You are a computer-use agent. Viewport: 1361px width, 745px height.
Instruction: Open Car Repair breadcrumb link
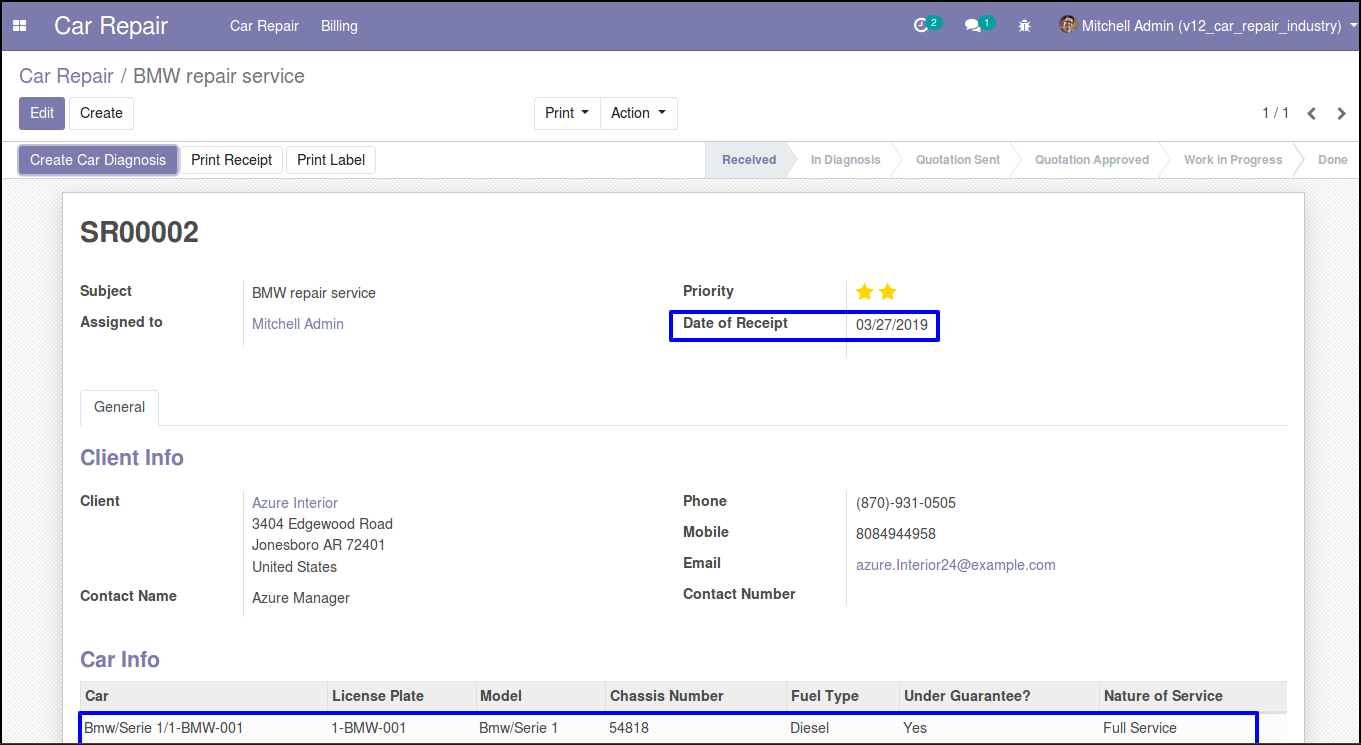click(x=66, y=76)
